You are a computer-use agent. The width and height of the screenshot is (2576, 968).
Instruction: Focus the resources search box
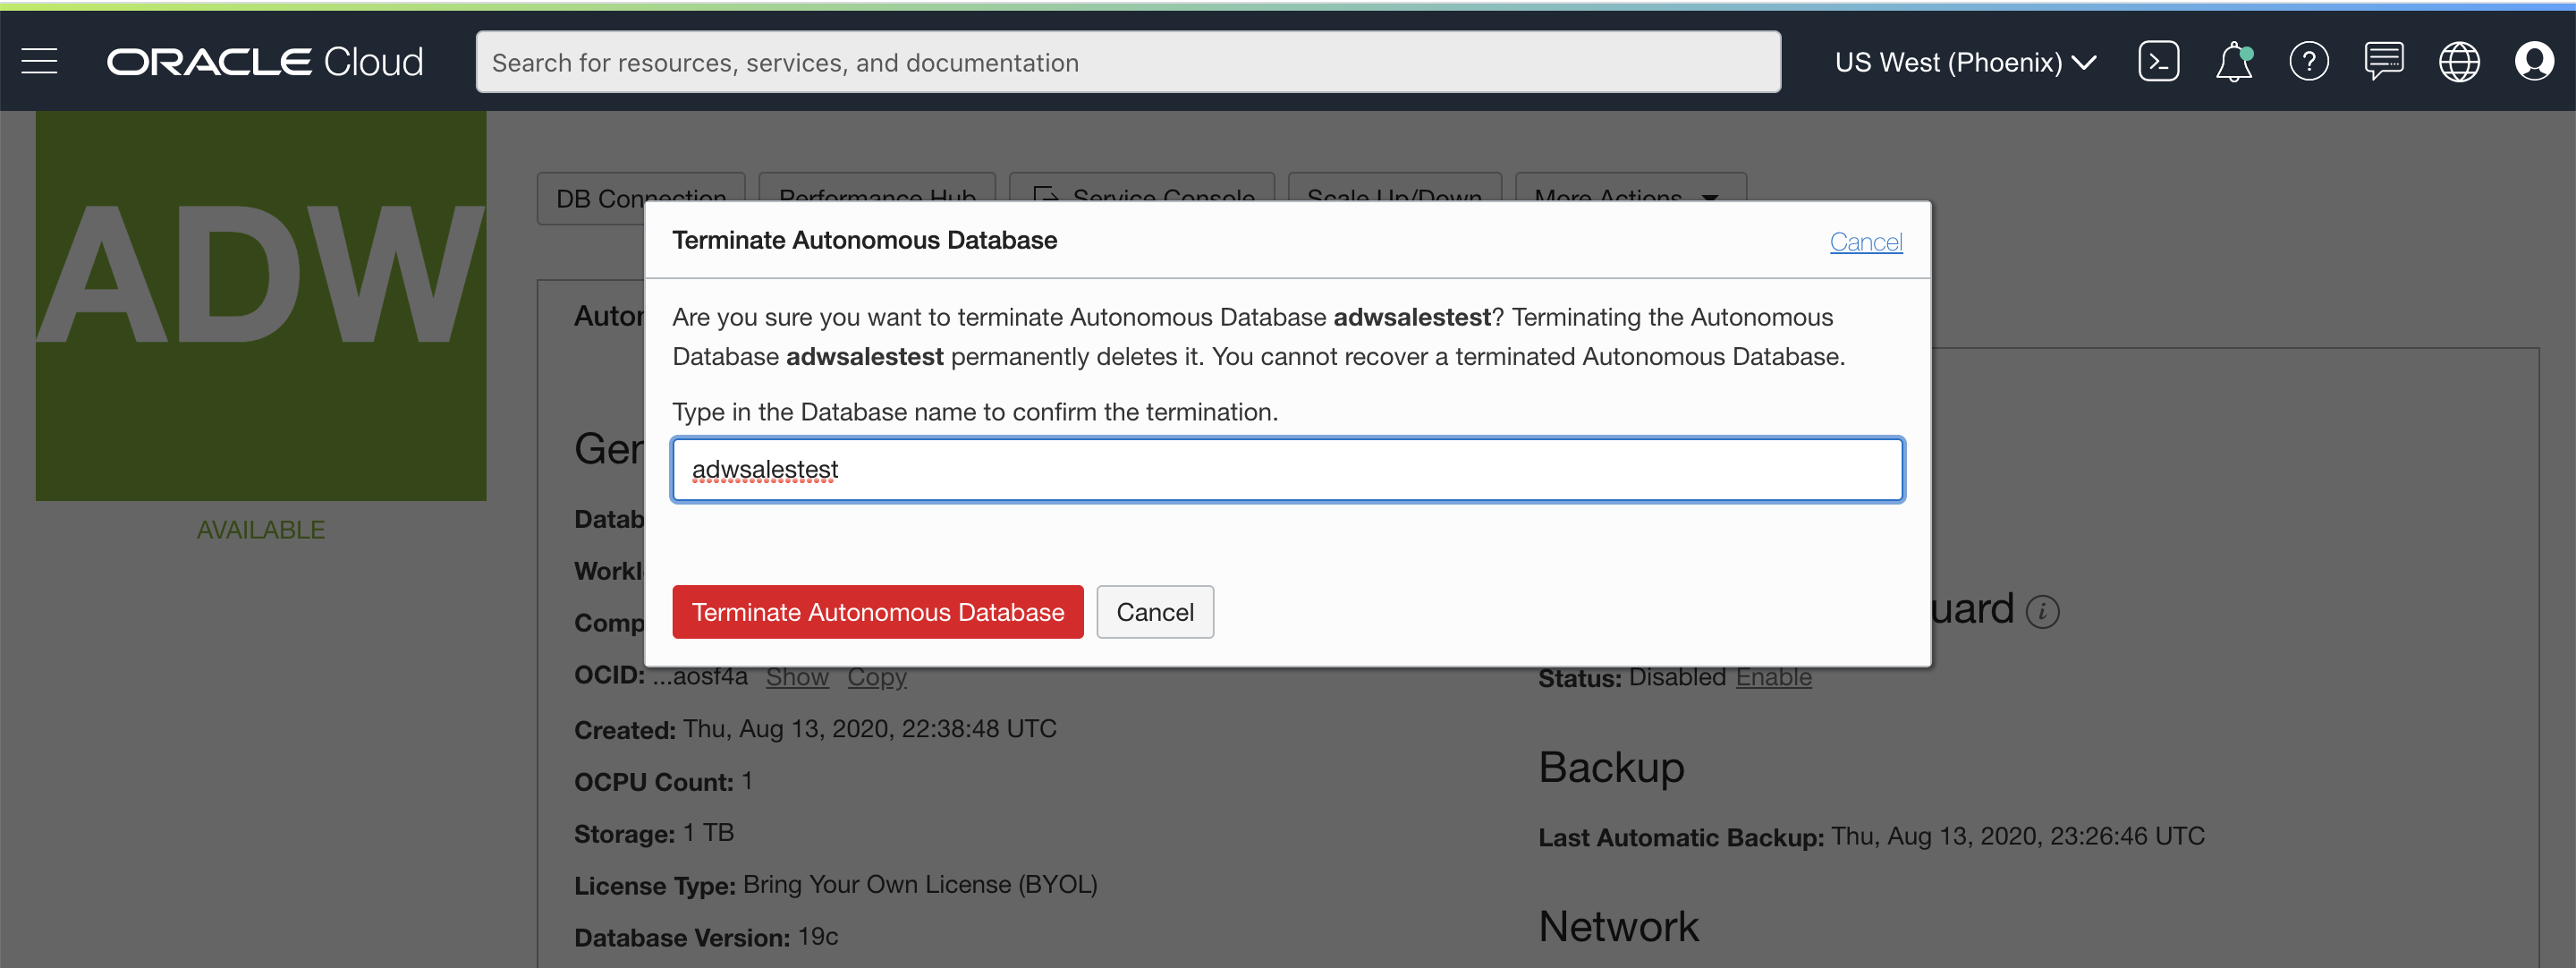(x=1127, y=62)
